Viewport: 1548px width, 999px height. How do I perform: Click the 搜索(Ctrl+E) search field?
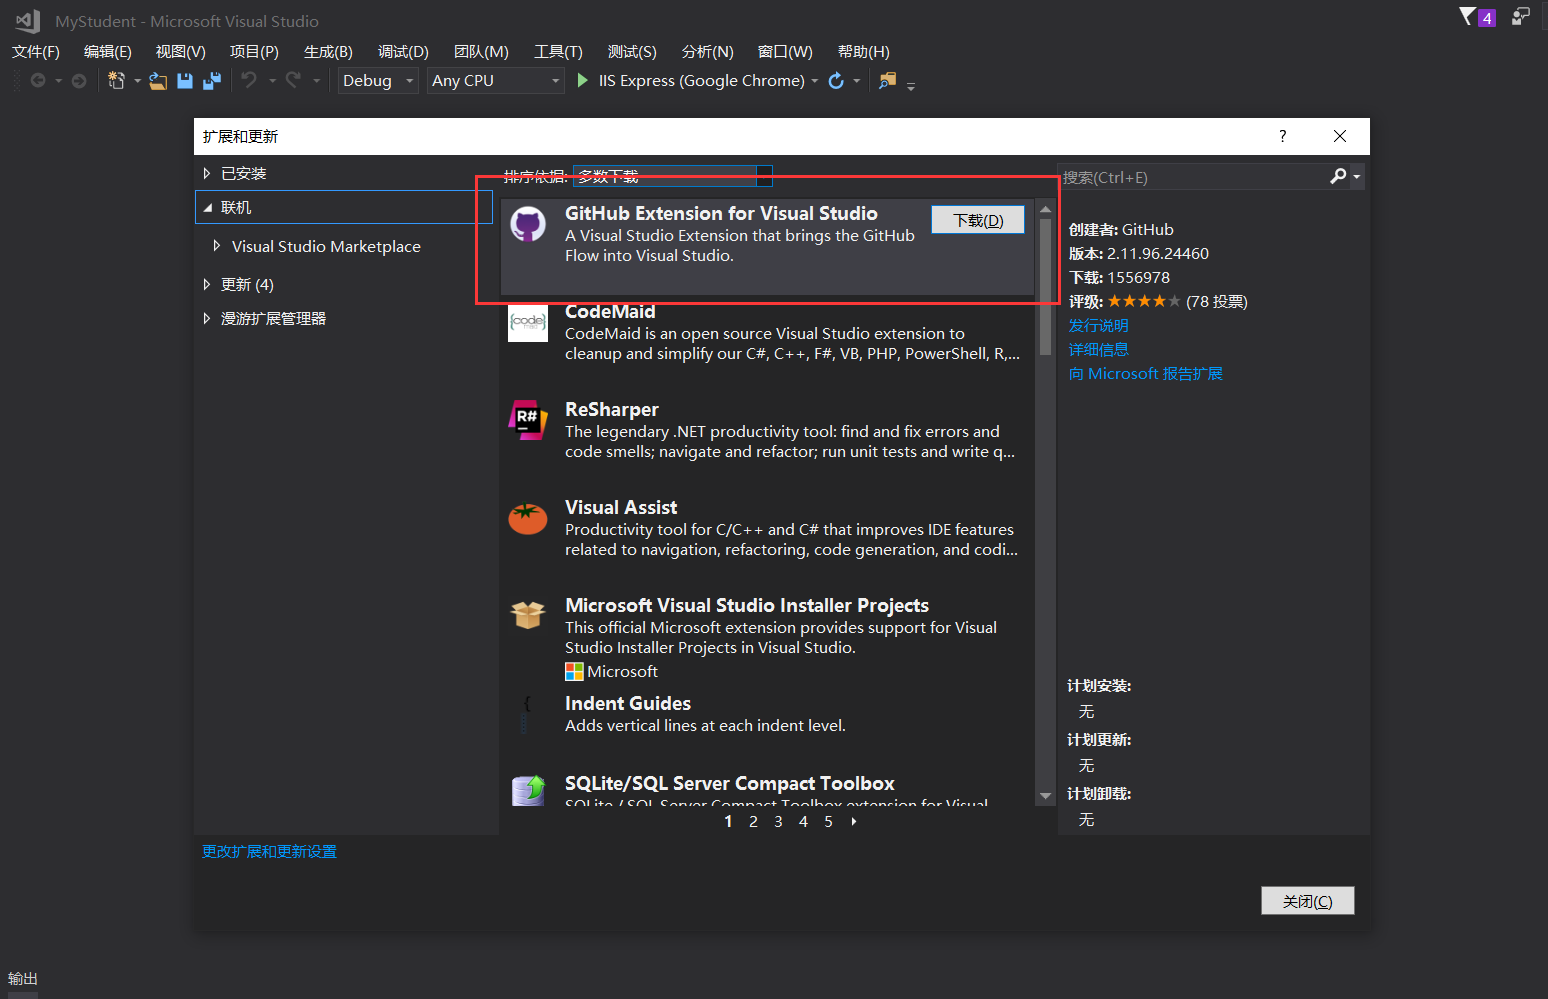coord(1193,177)
